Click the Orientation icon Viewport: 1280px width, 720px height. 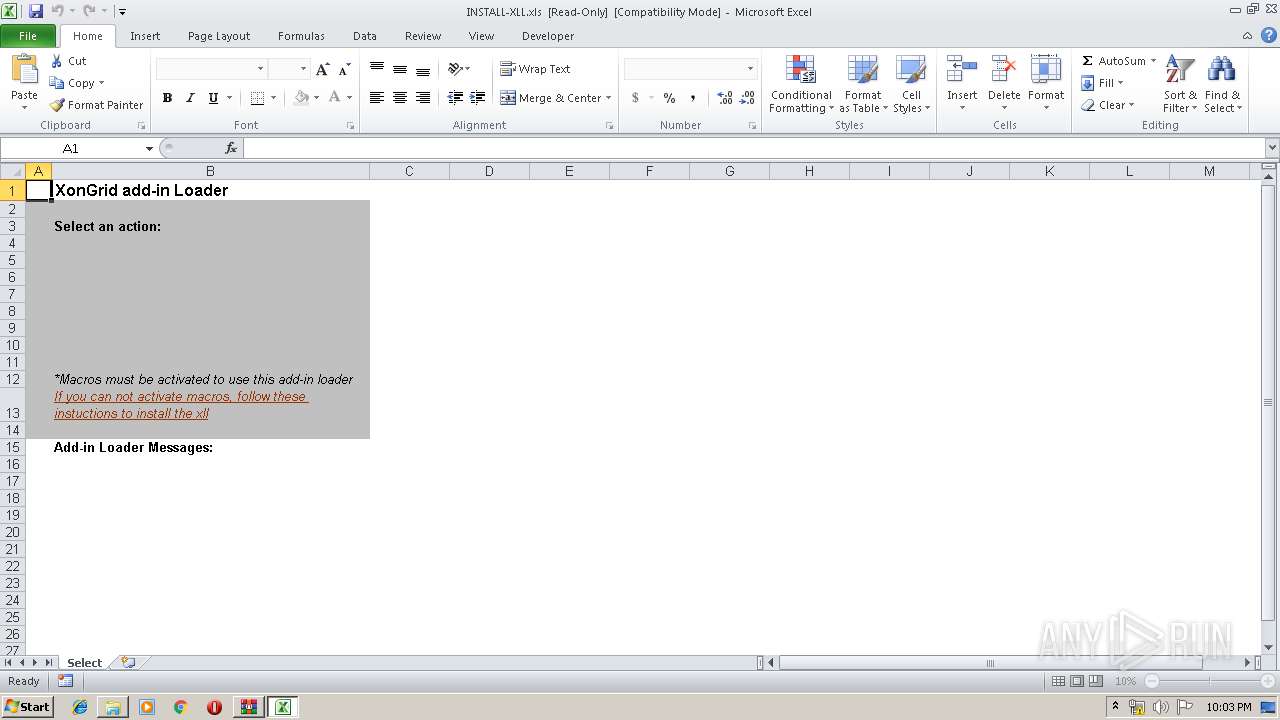click(455, 69)
